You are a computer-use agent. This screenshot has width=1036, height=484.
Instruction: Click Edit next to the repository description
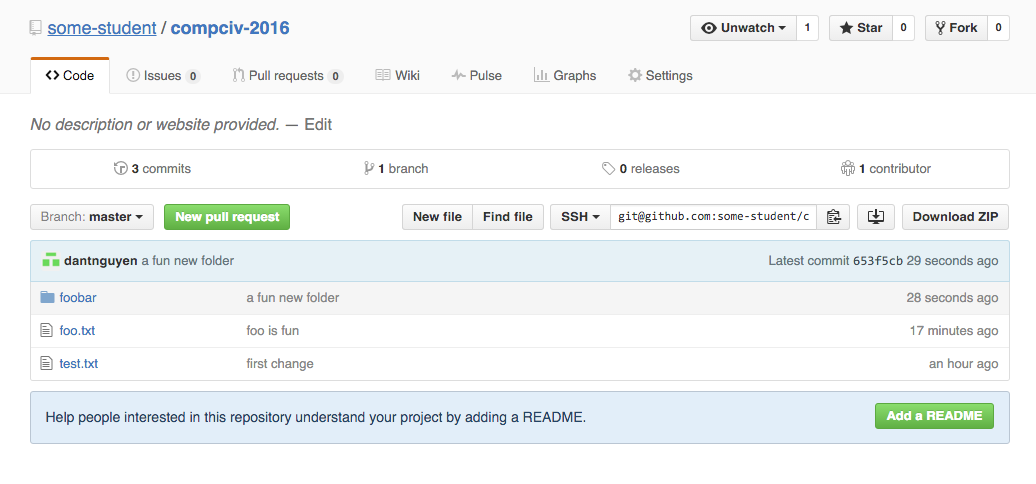(318, 124)
